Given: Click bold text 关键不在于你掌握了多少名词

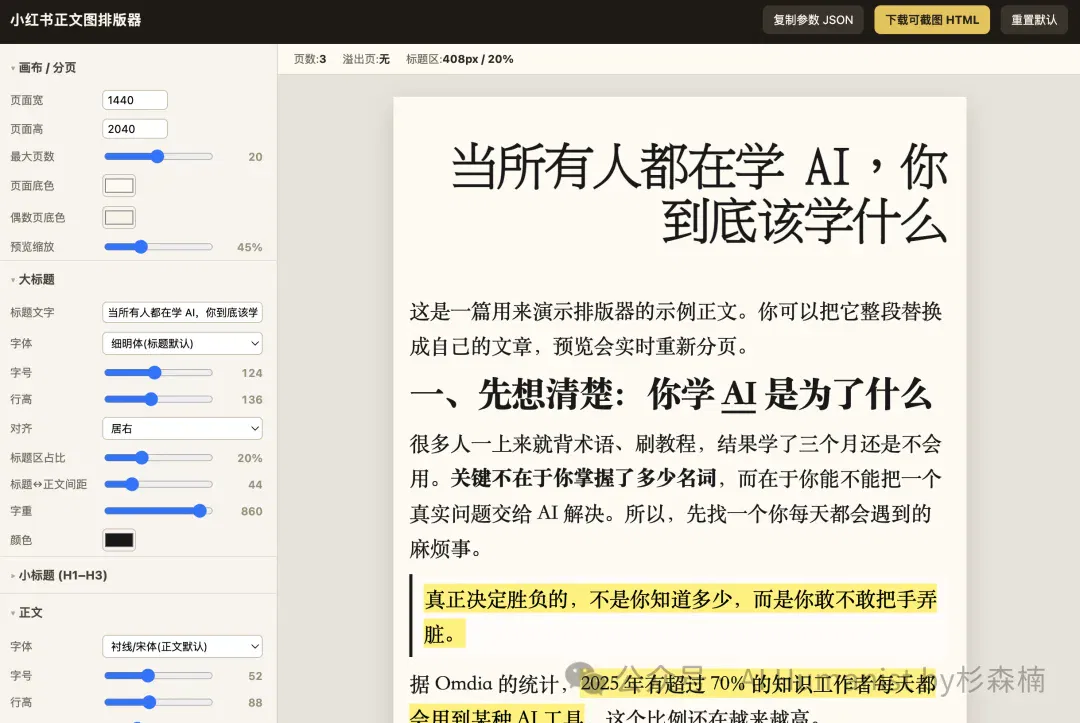Looking at the screenshot, I should coord(583,478).
